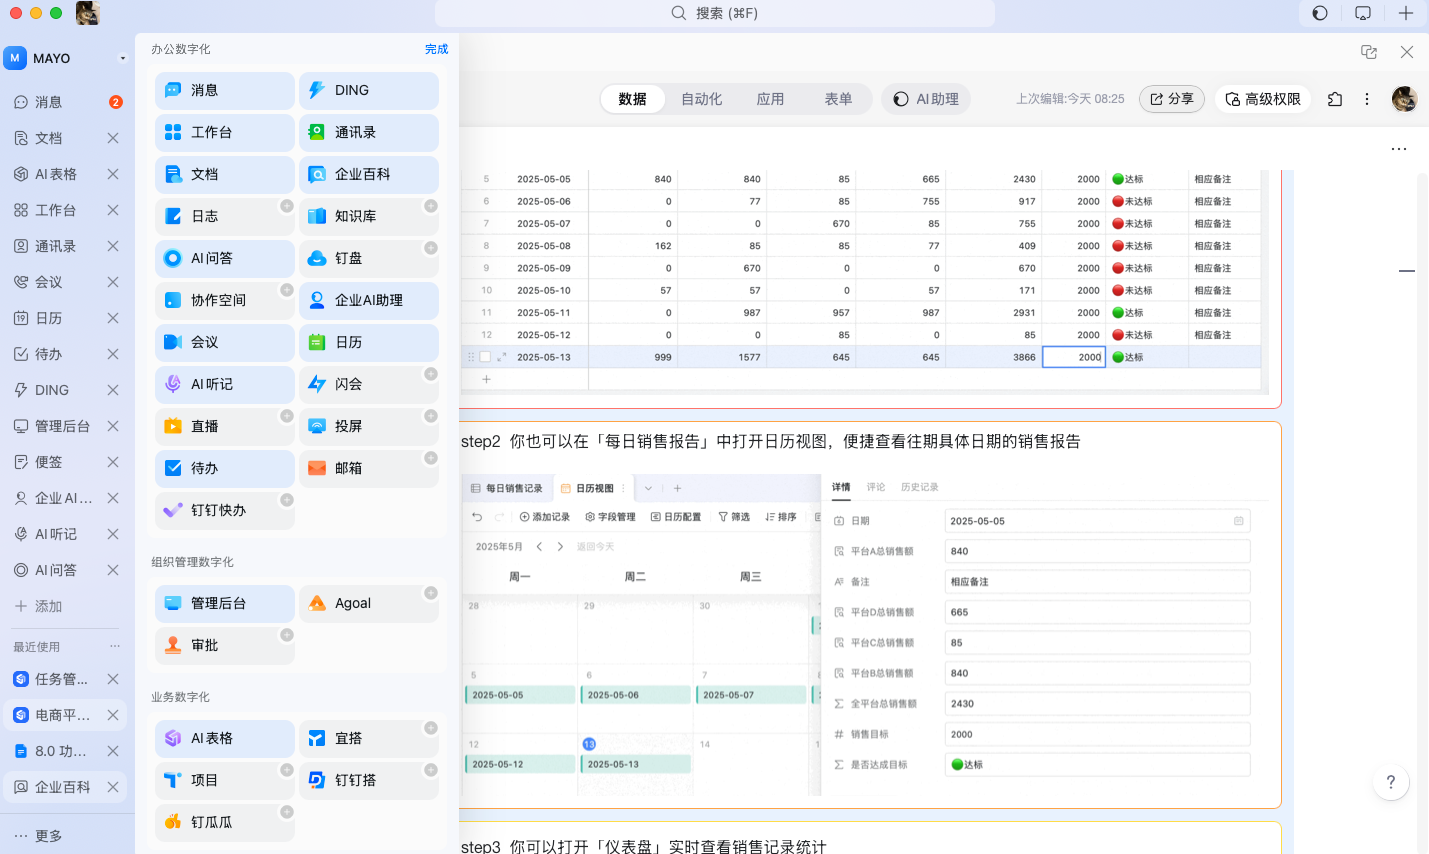The height and width of the screenshot is (854, 1429).
Task: Open 闪会 tile
Action: click(x=369, y=384)
